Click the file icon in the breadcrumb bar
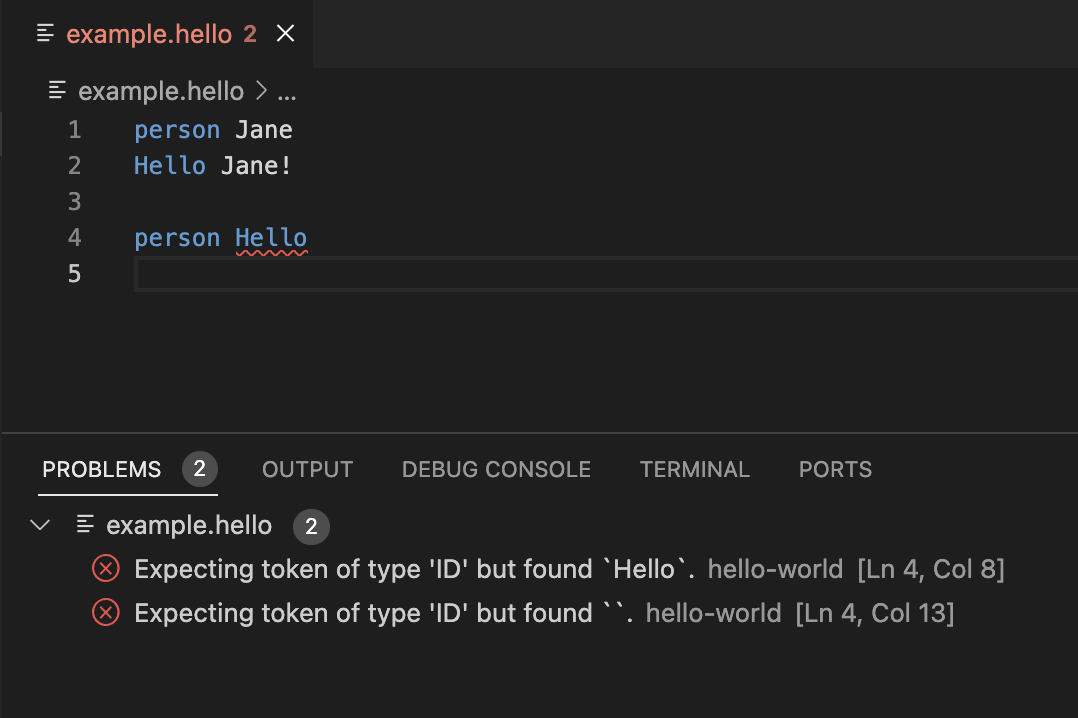This screenshot has height=718, width=1078. 56,91
